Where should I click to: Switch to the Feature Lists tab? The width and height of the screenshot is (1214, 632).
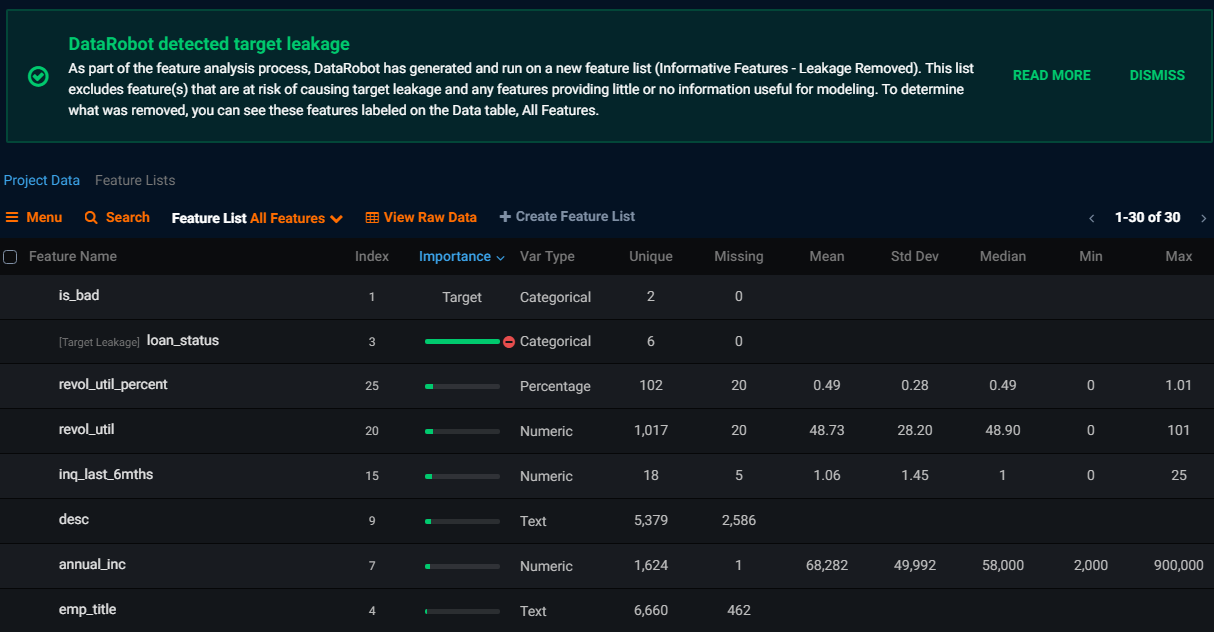pos(135,181)
